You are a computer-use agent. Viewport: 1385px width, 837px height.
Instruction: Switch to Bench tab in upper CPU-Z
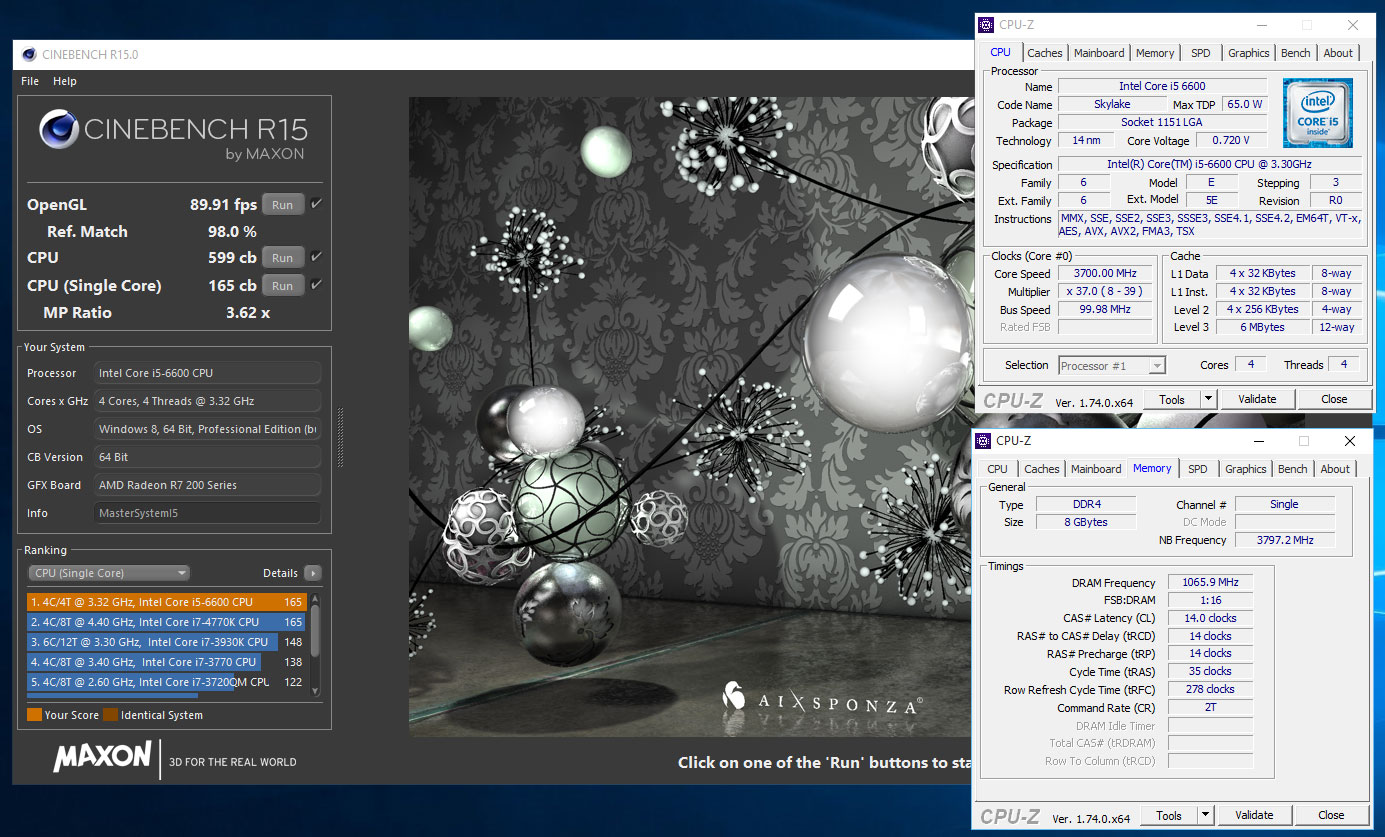1296,53
